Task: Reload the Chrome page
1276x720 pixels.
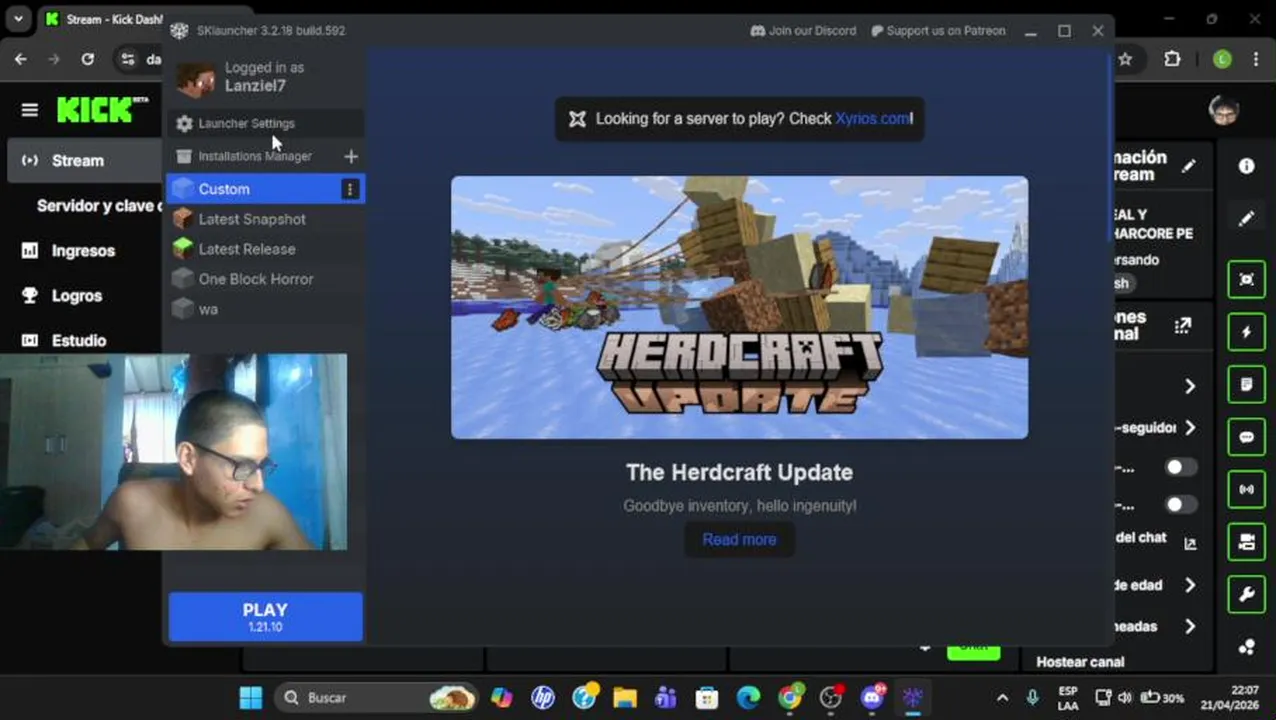Action: [87, 60]
